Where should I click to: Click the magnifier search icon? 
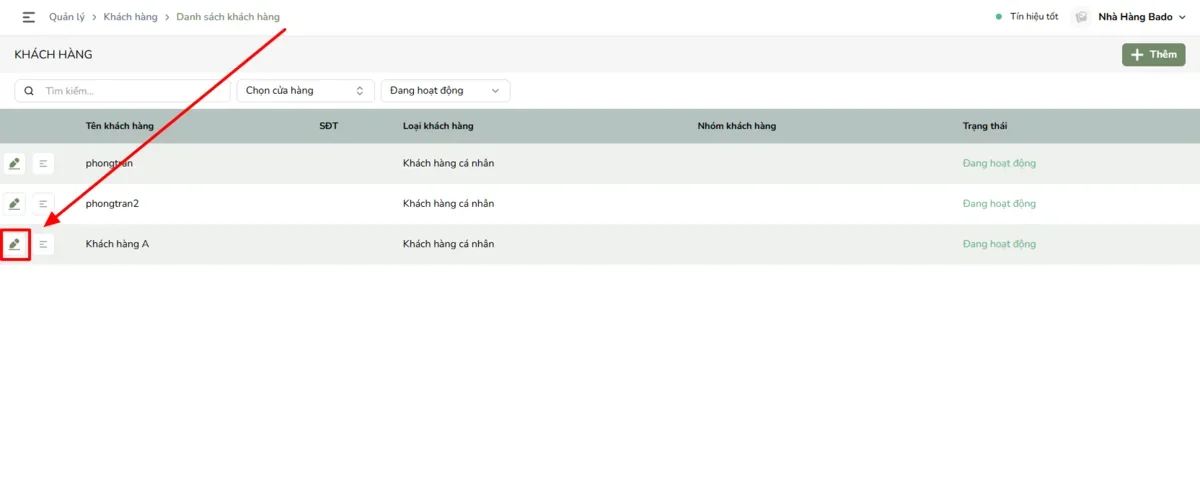tap(29, 91)
